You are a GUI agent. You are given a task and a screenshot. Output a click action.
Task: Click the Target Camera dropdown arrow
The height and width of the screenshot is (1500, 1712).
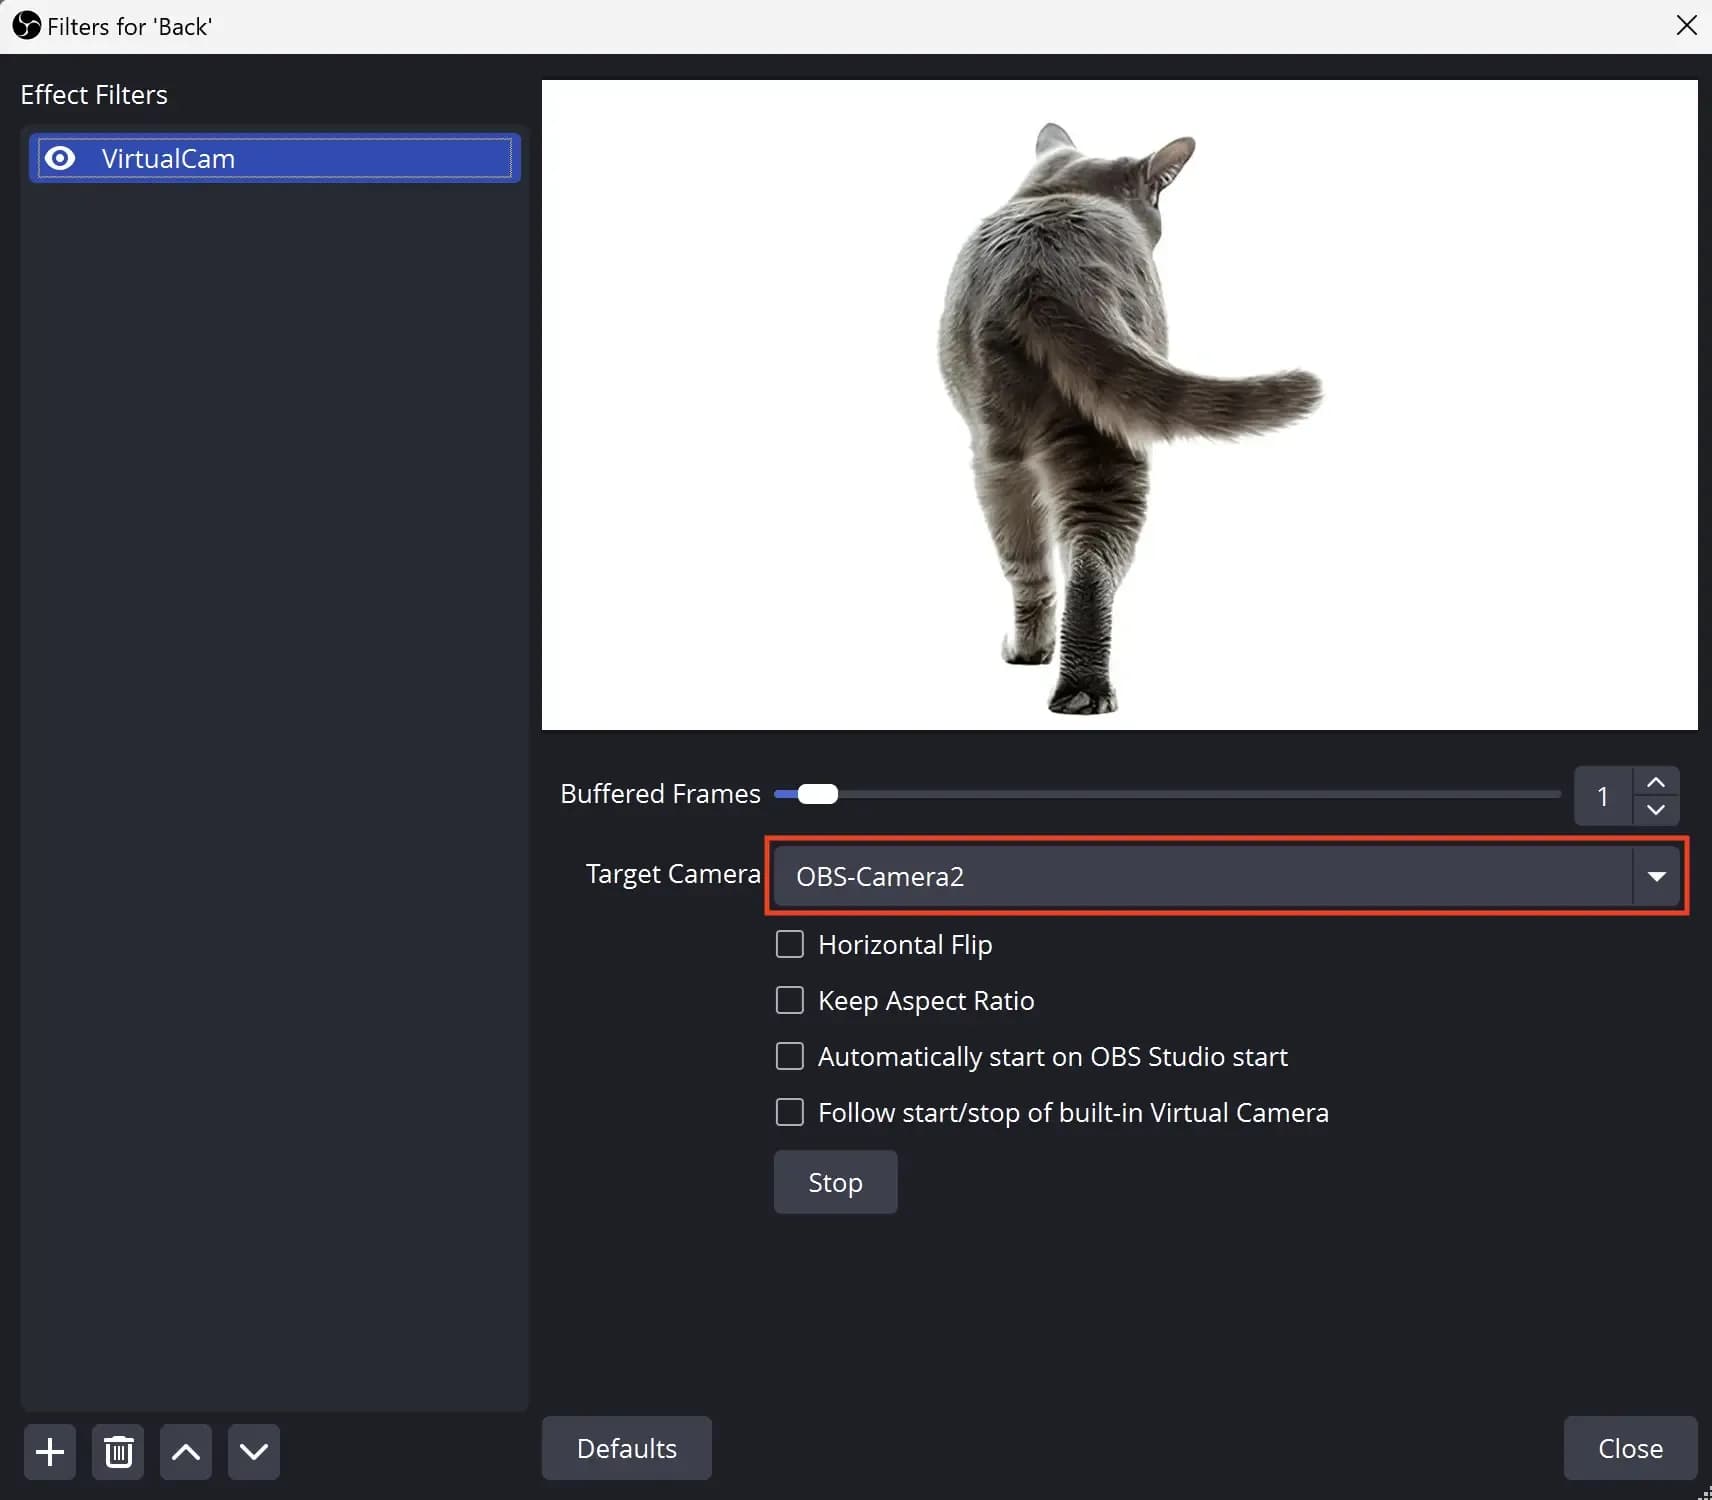click(1657, 876)
